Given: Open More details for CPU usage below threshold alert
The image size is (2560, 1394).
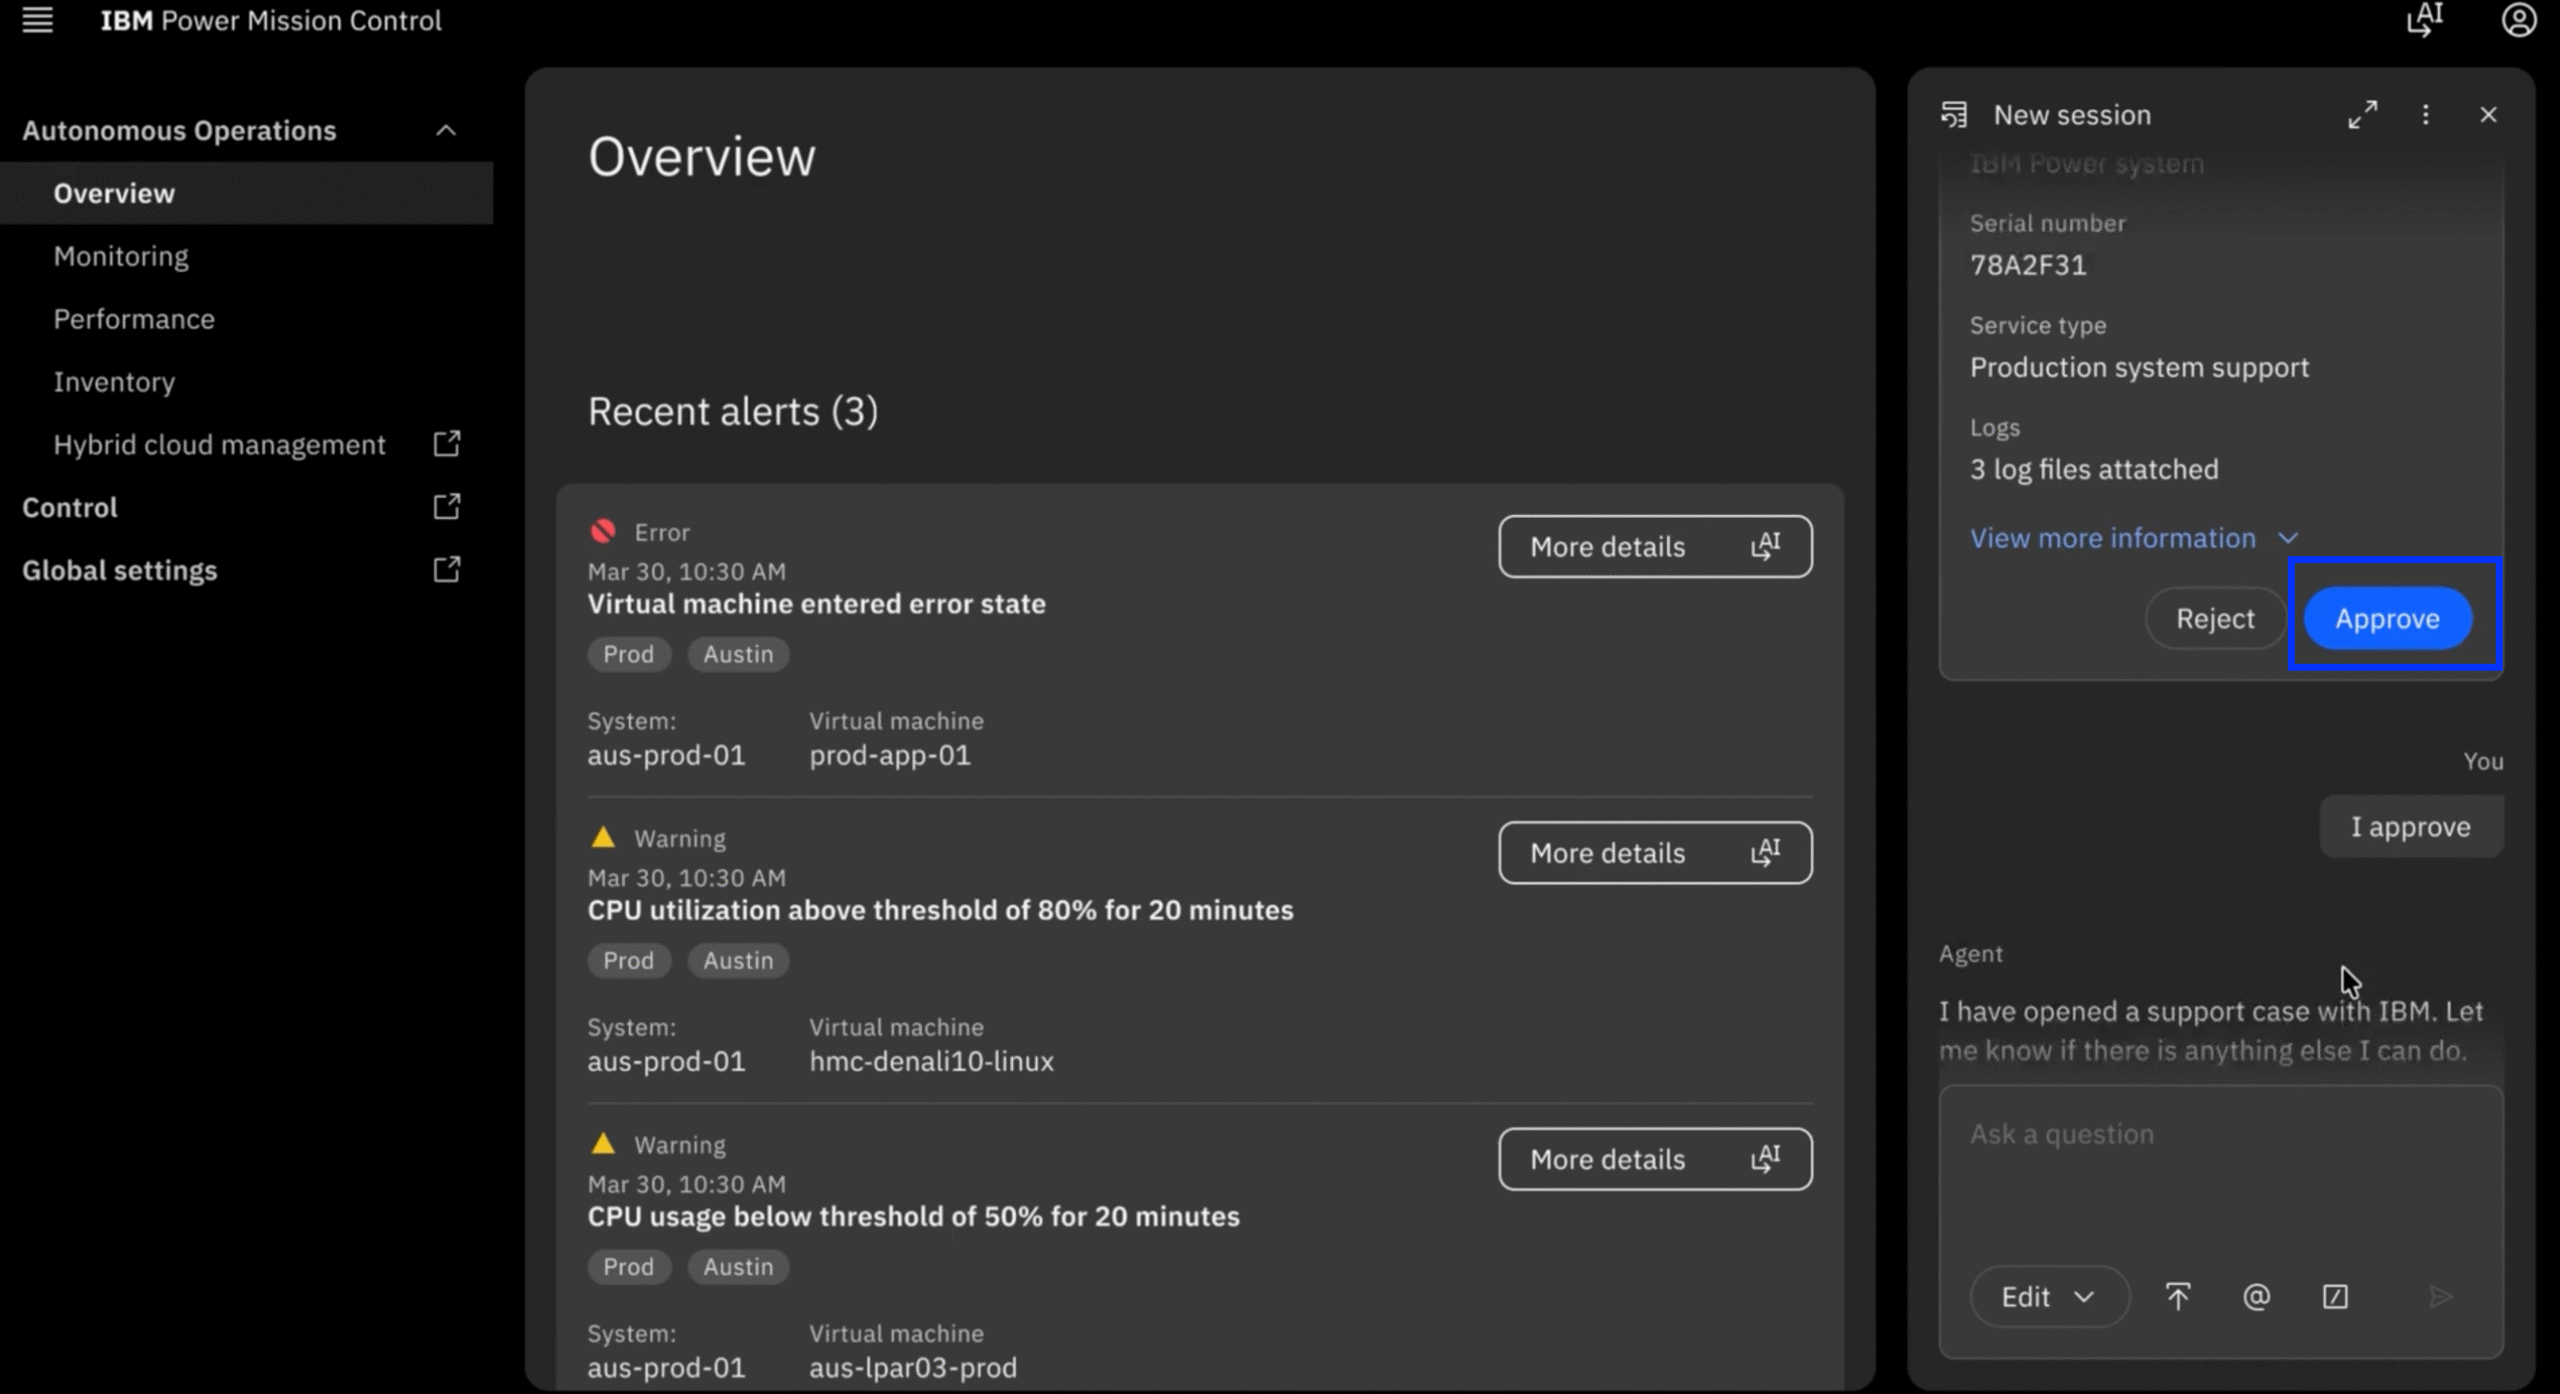Looking at the screenshot, I should (x=1655, y=1159).
